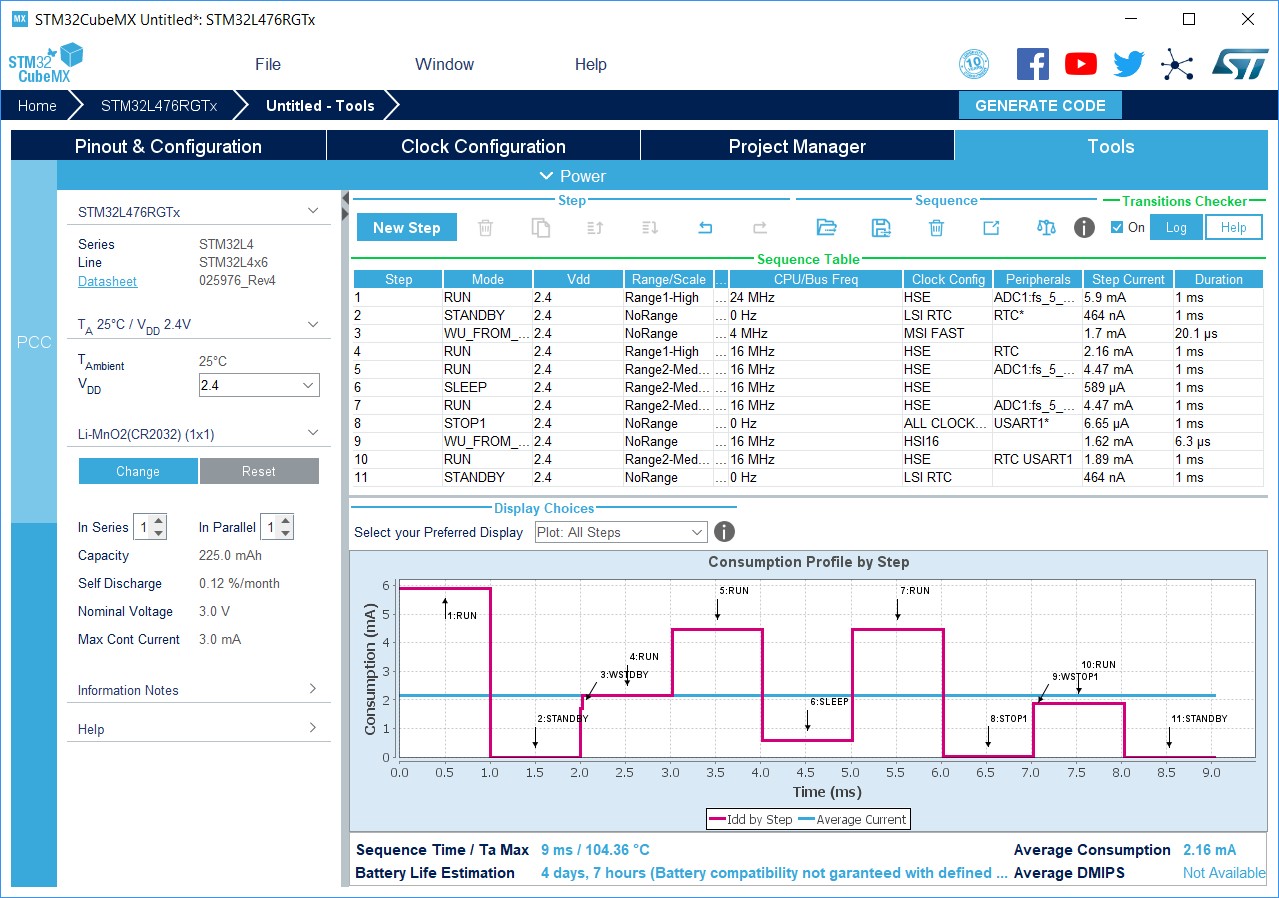Click the sequence information icon
This screenshot has height=898, width=1279.
[1084, 228]
